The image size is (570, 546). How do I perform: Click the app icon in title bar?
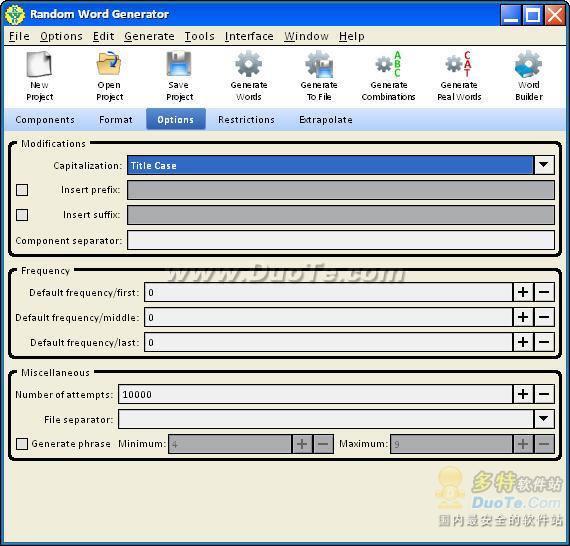point(15,15)
